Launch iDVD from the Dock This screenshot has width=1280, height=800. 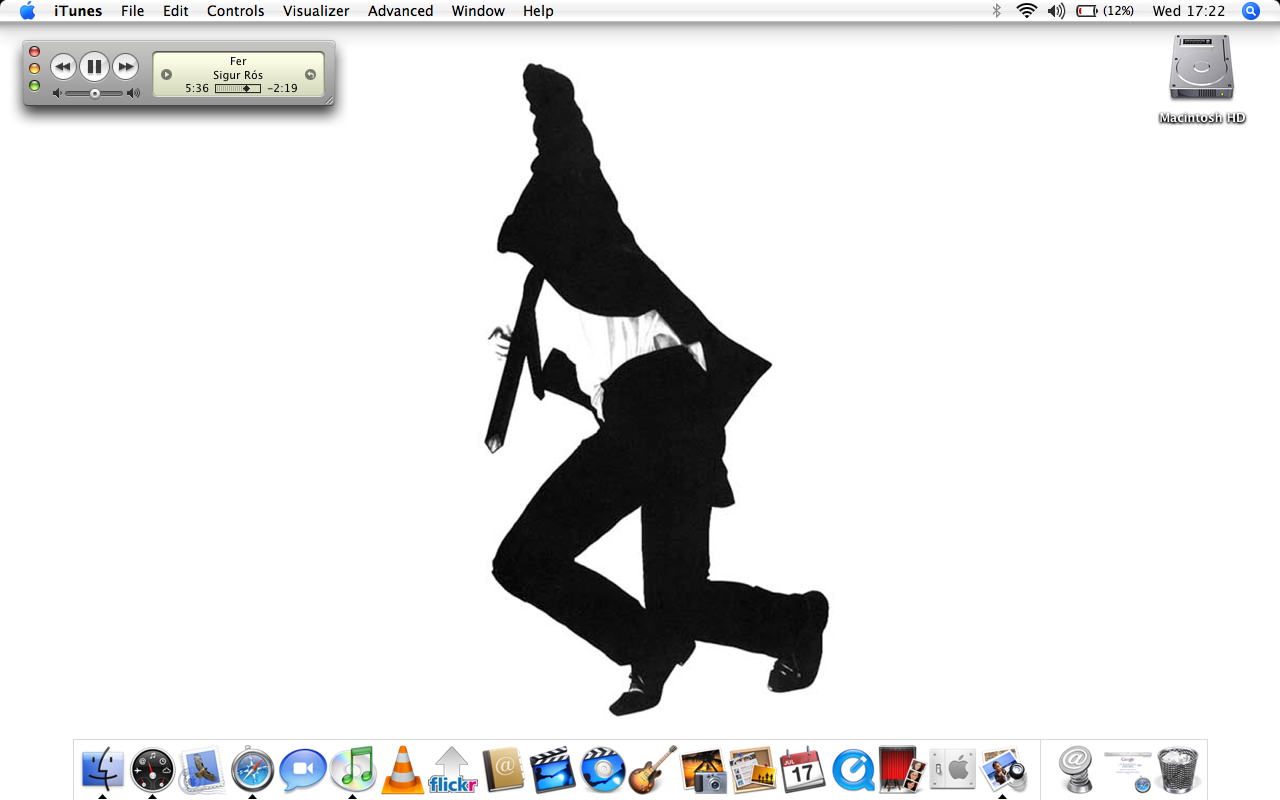click(x=602, y=770)
